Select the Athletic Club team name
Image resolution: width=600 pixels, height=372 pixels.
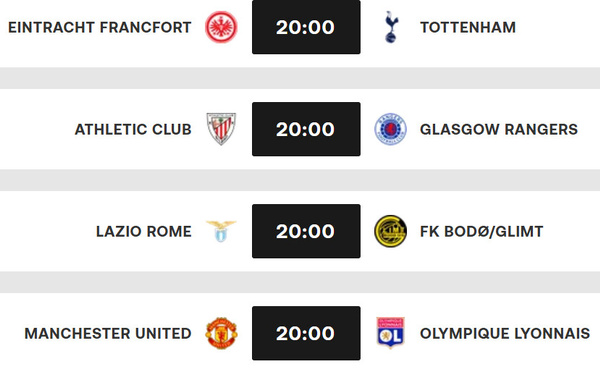tap(133, 129)
